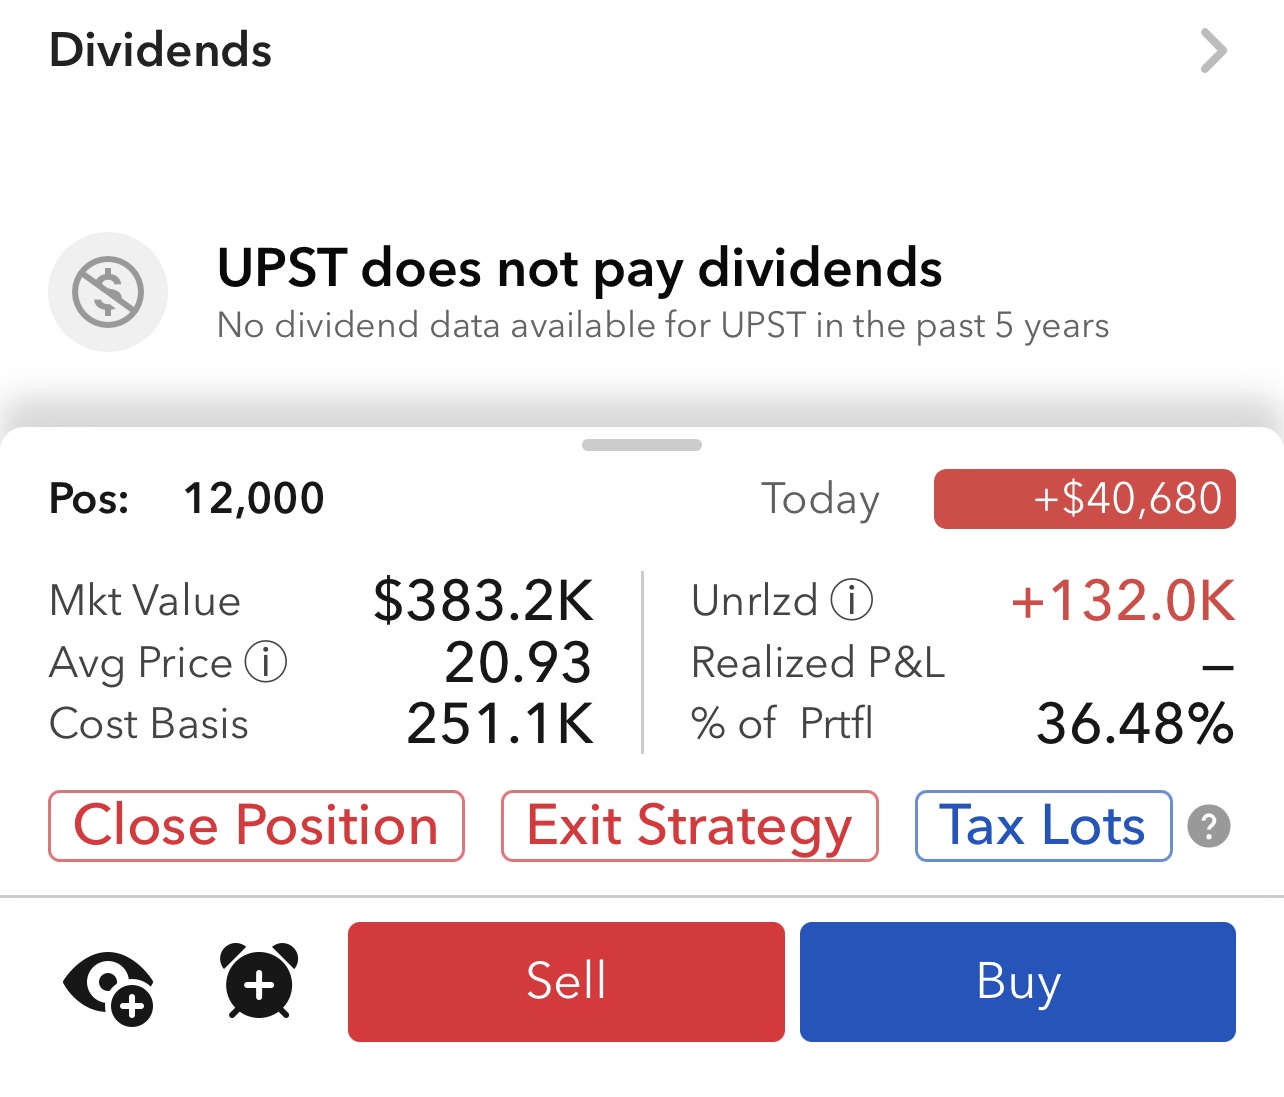Open Dividends details with the chevron arrow

coord(1212,51)
